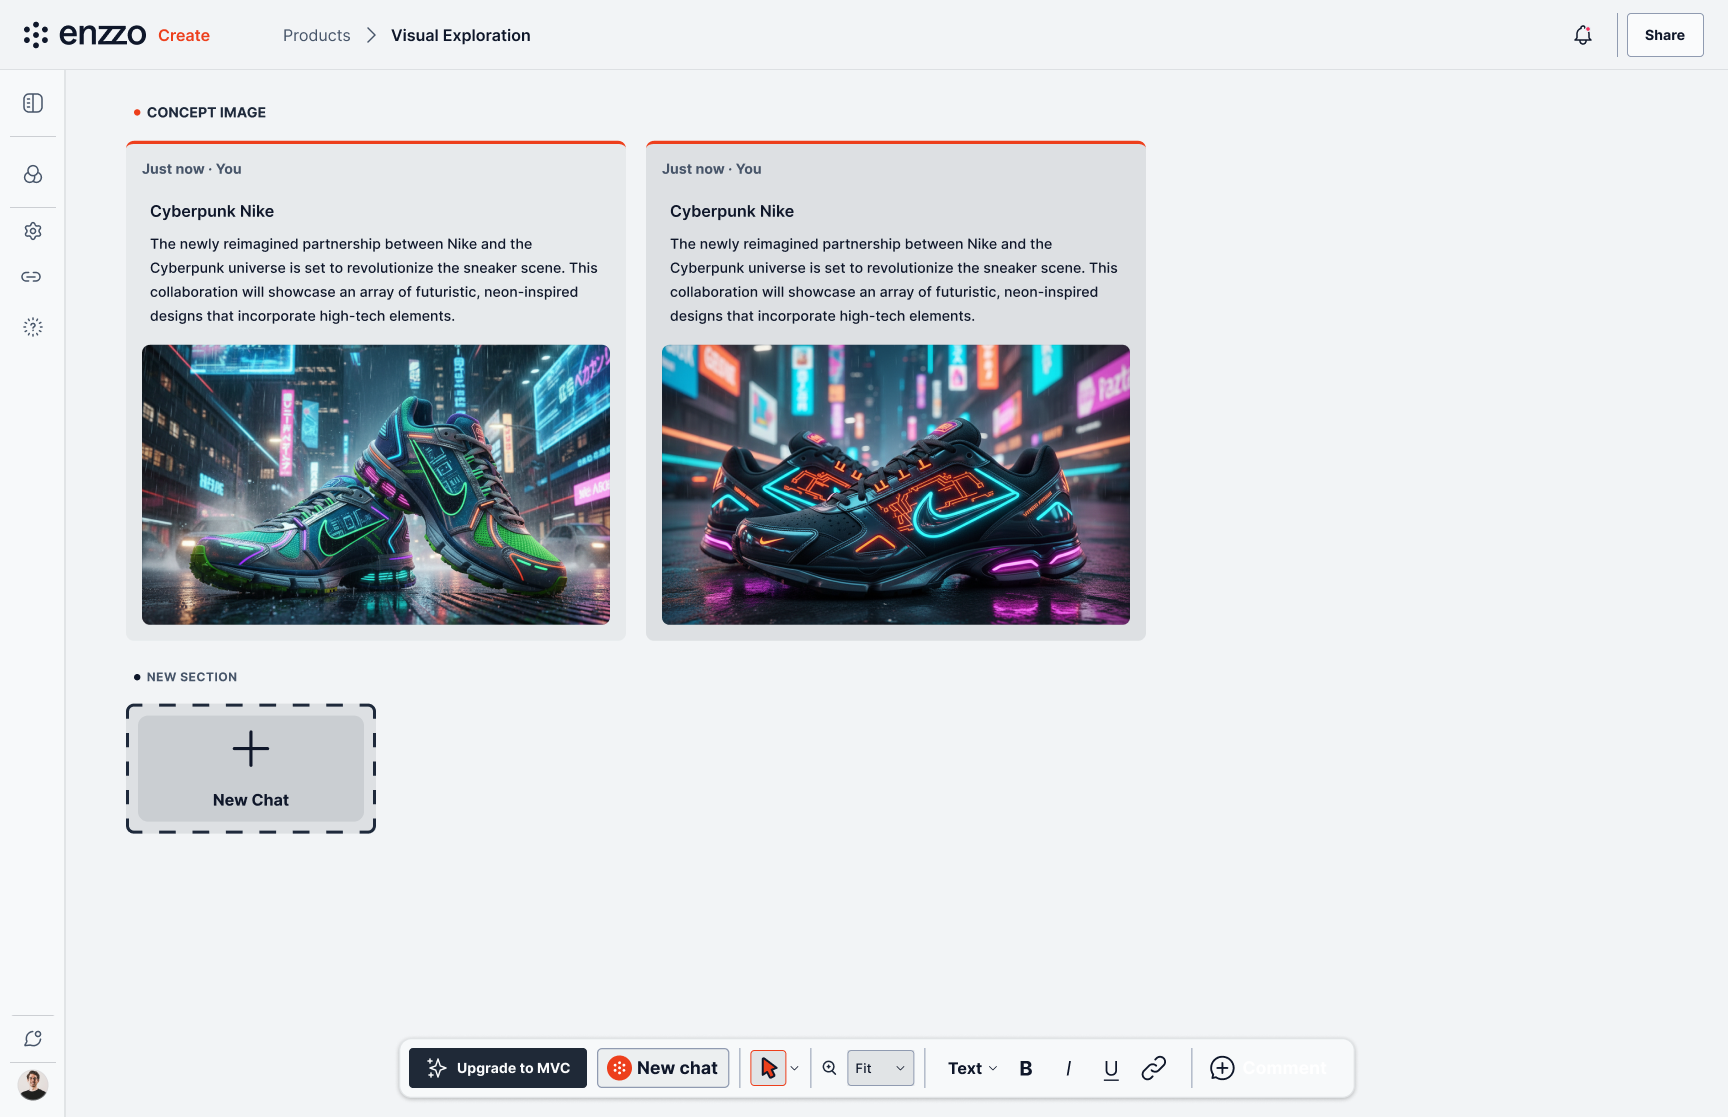Click the sparkle icon on Upgrade button
1728x1117 pixels.
pos(437,1068)
